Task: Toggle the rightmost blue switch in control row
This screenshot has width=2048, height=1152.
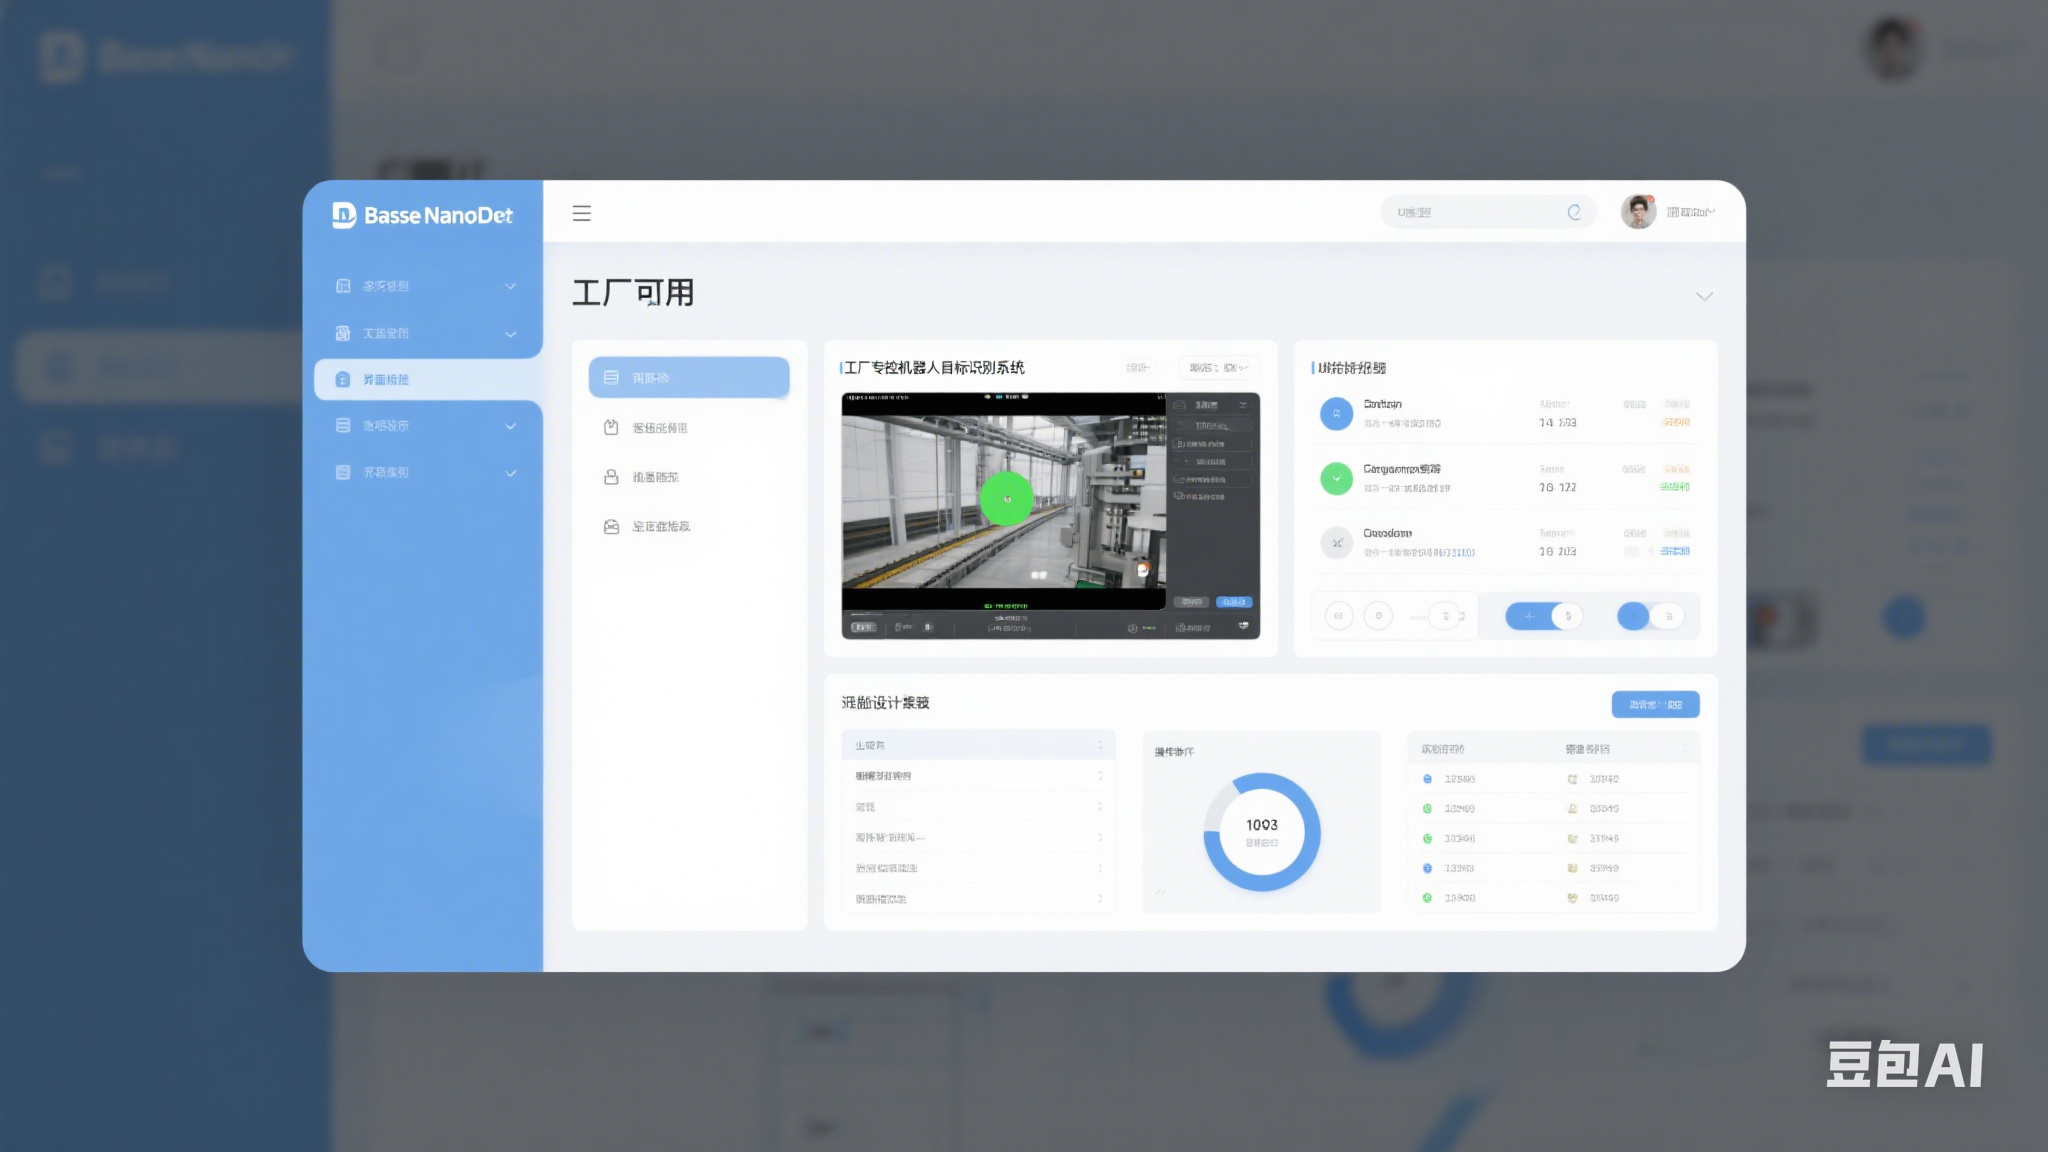Action: pos(1650,616)
